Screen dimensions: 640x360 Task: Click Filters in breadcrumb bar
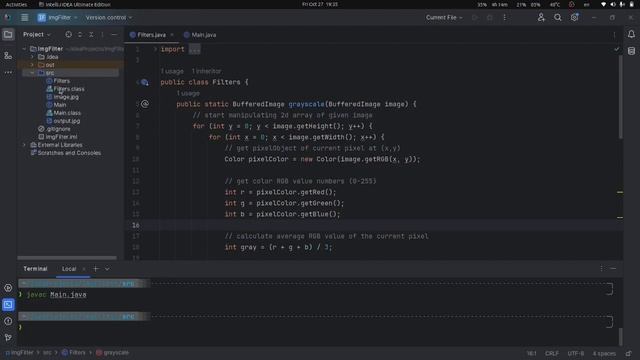click(74, 353)
